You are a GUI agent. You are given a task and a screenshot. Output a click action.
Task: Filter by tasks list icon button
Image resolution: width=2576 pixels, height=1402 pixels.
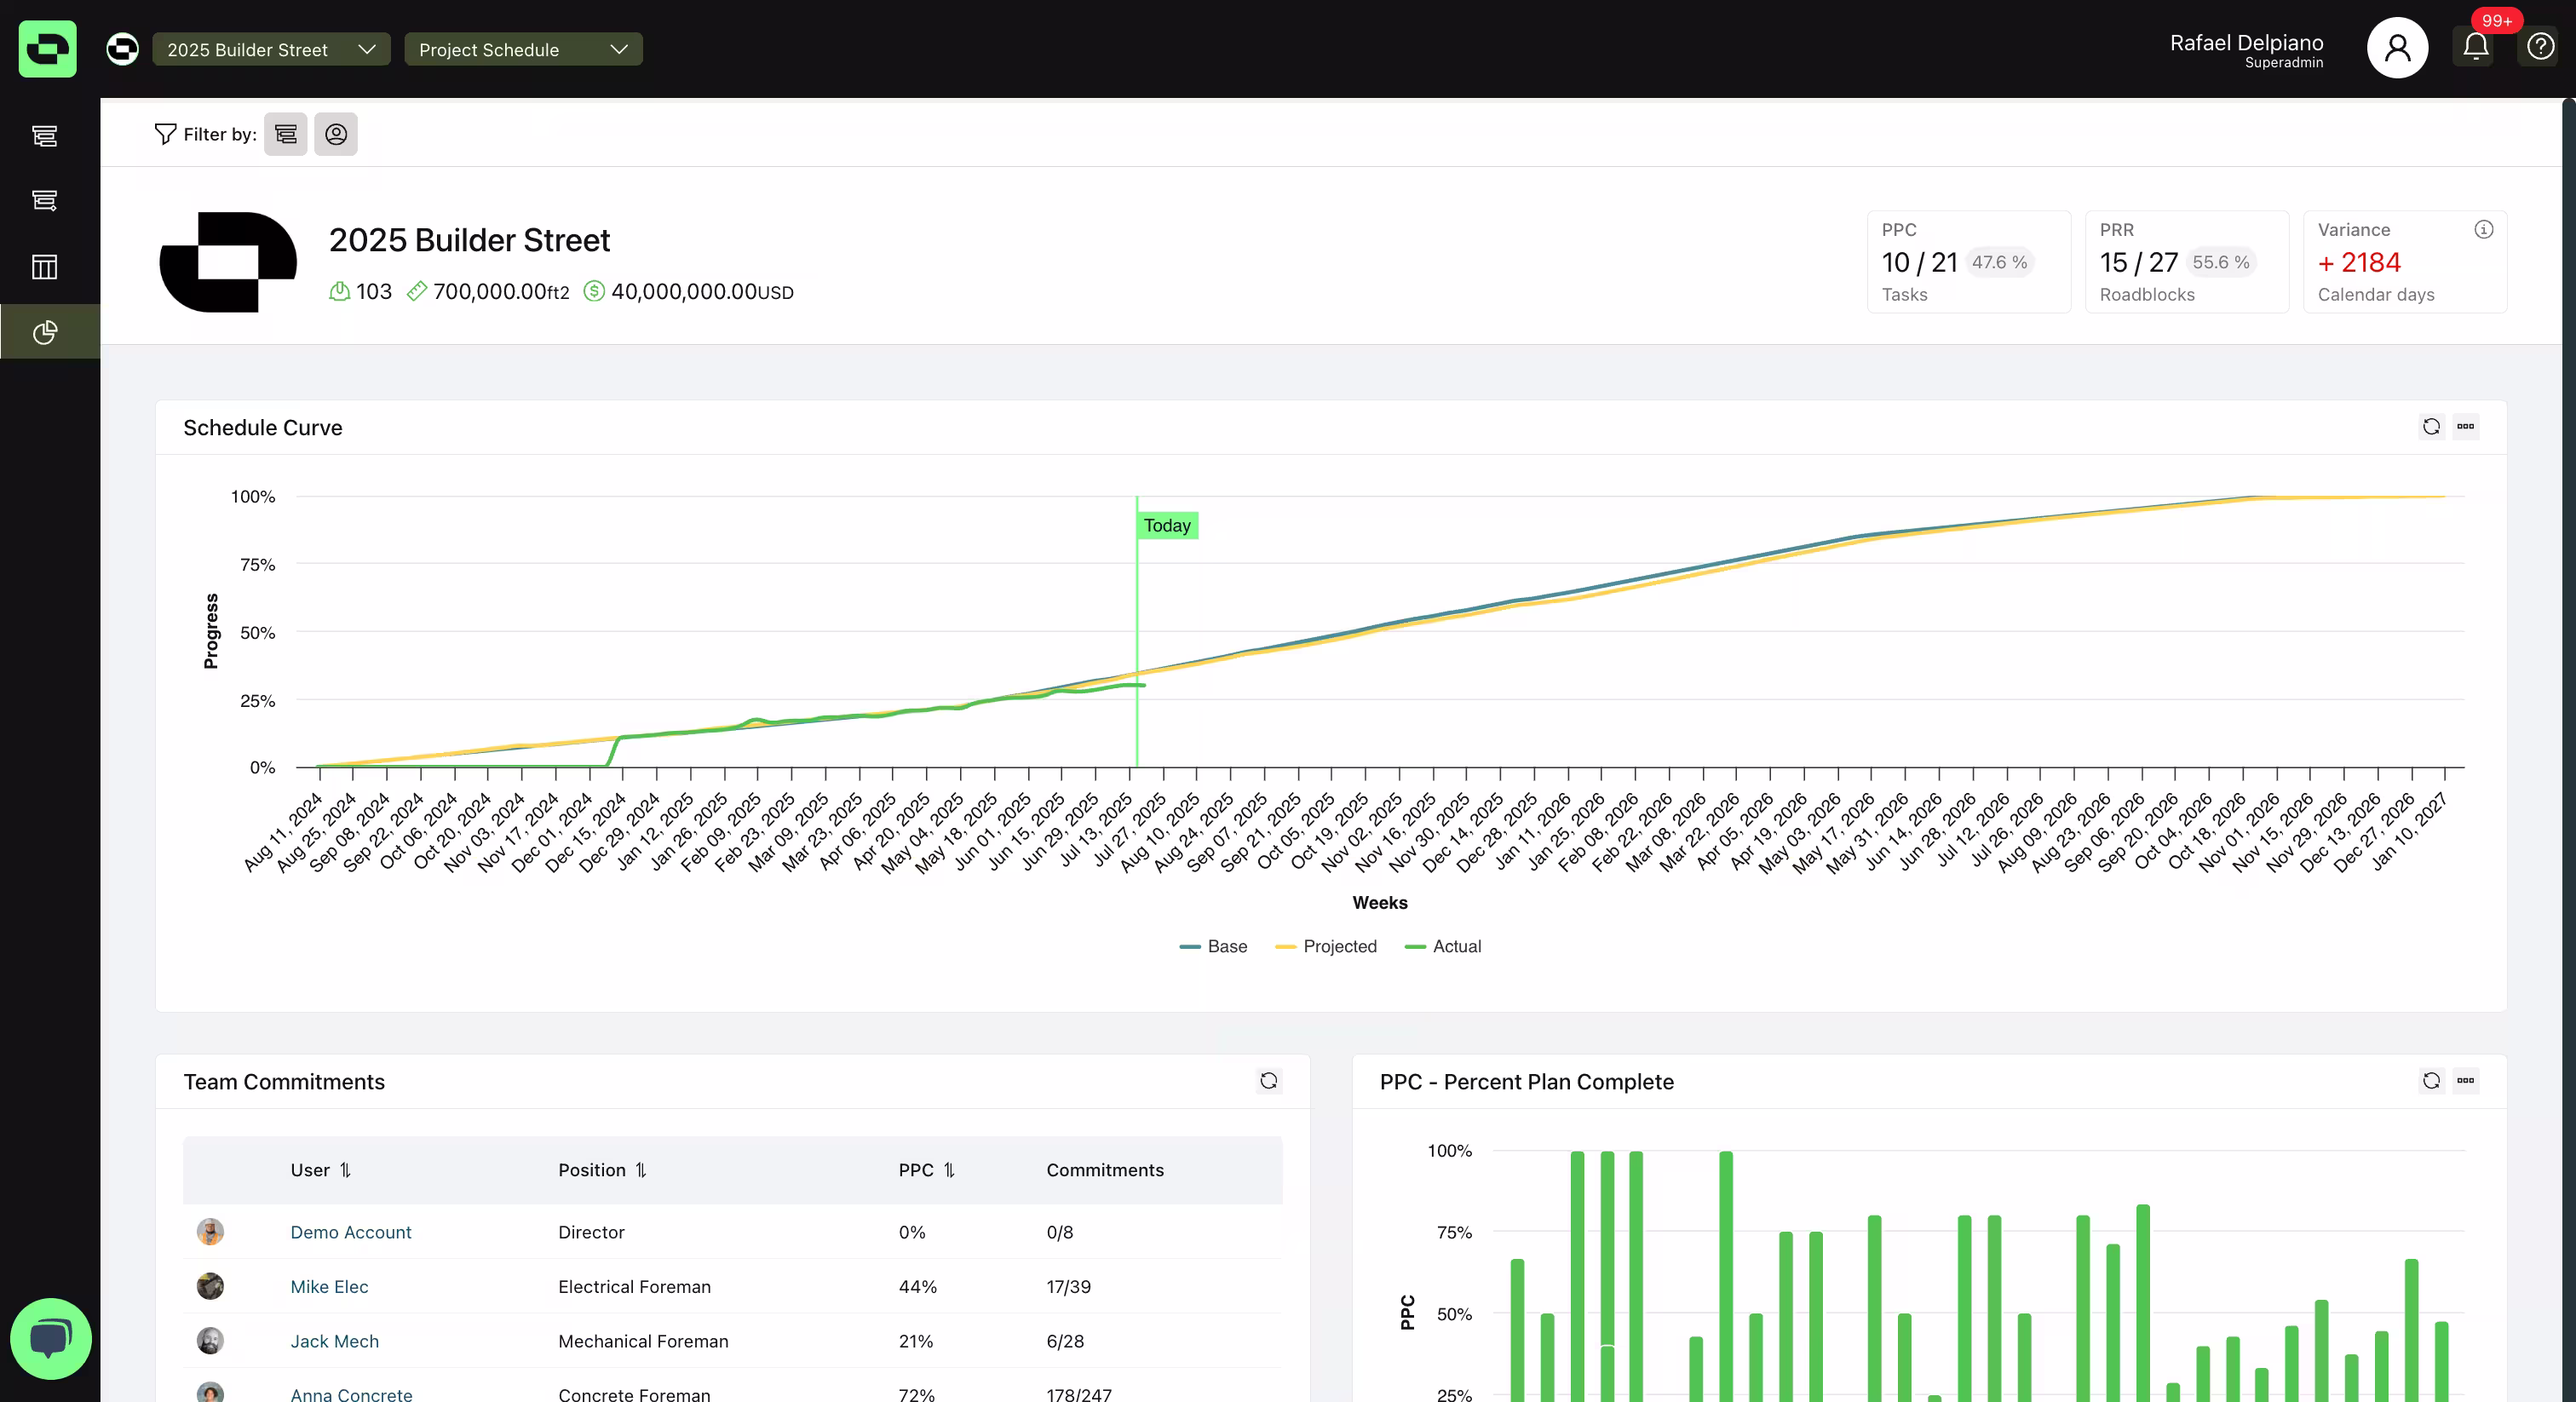click(x=286, y=134)
